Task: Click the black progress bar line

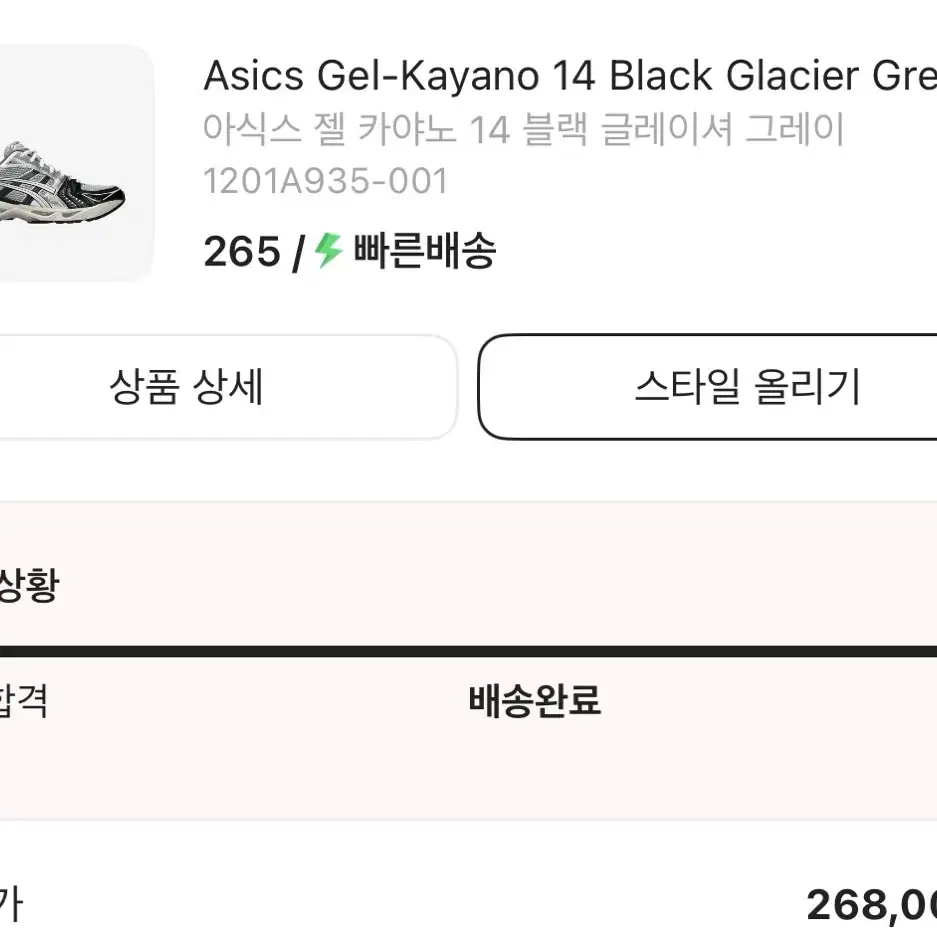Action: pyautogui.click(x=468, y=651)
